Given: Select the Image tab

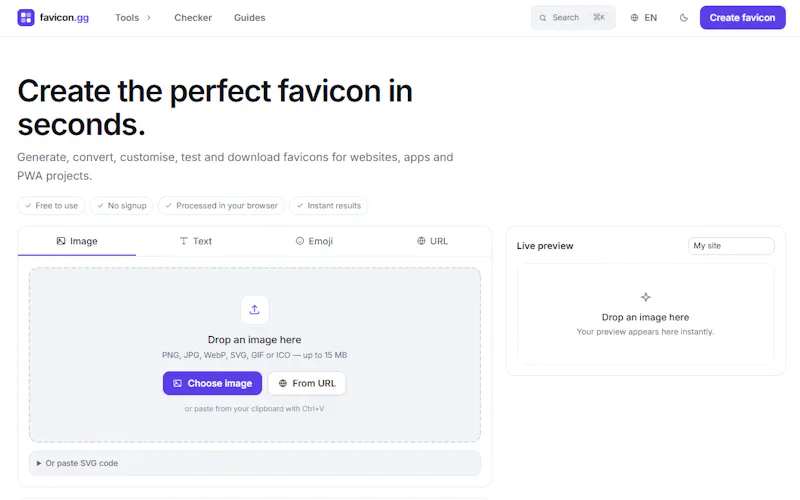Looking at the screenshot, I should pos(77,241).
